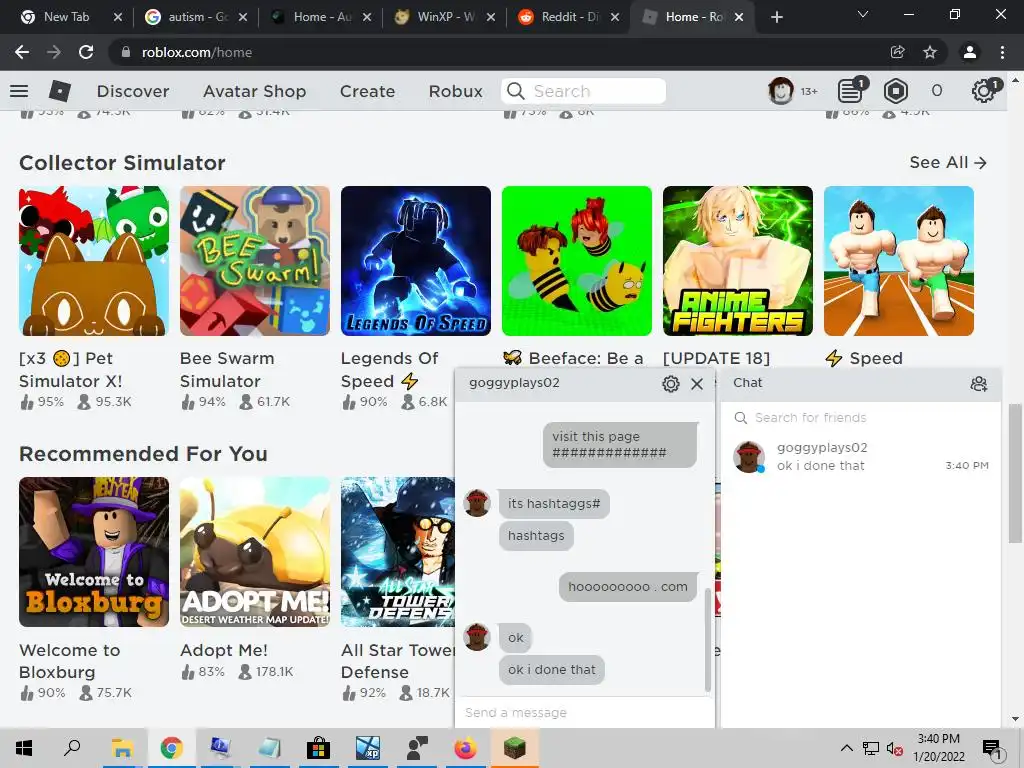Screen dimensions: 1024x768
Task: Open Legends Of Speed title link
Action: coord(389,370)
